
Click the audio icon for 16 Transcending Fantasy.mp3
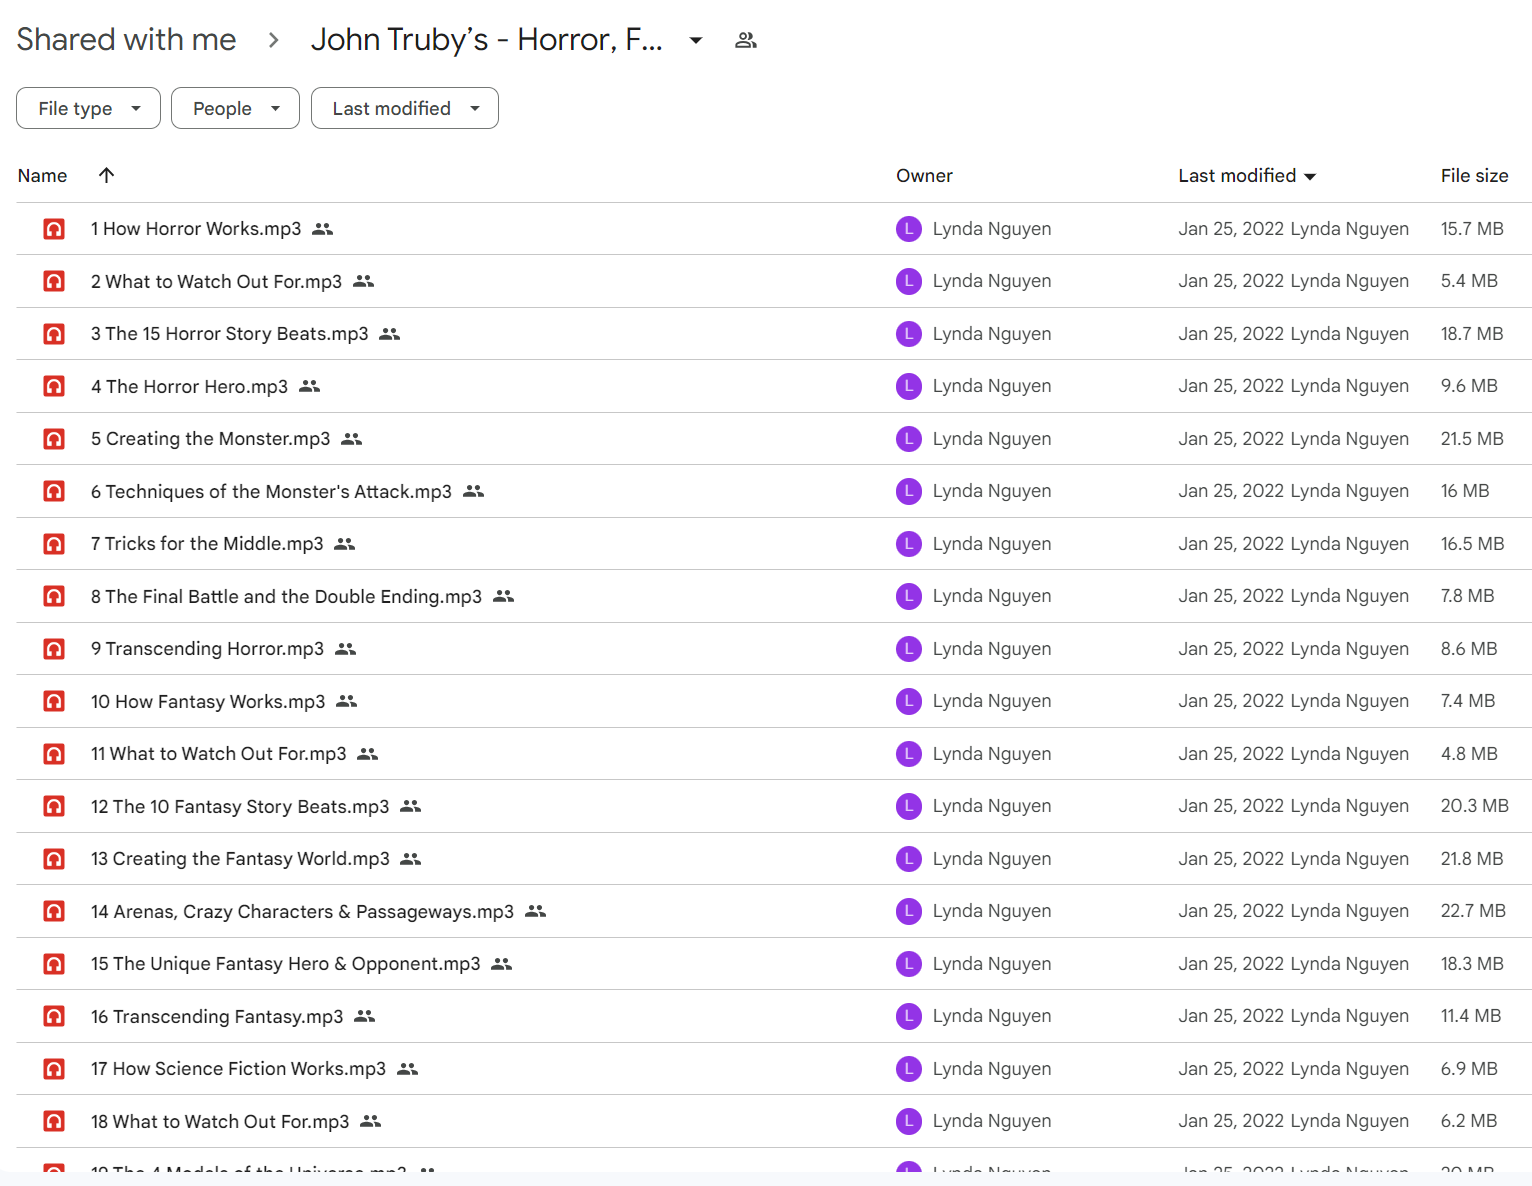tap(54, 1016)
